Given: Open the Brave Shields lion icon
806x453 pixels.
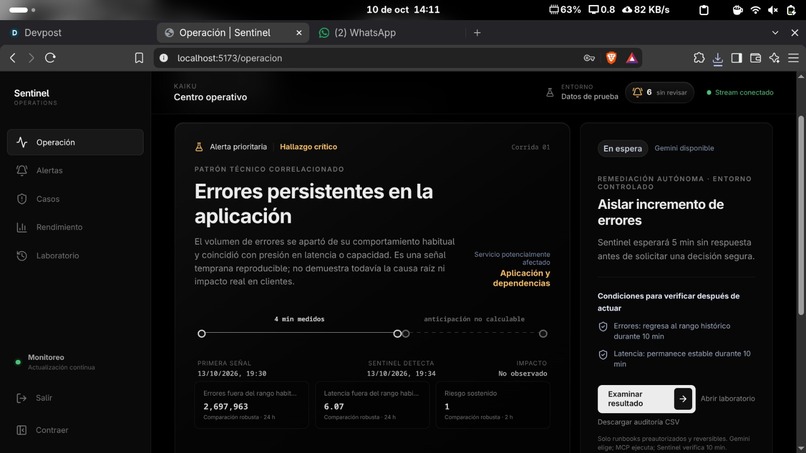Looking at the screenshot, I should 611,58.
